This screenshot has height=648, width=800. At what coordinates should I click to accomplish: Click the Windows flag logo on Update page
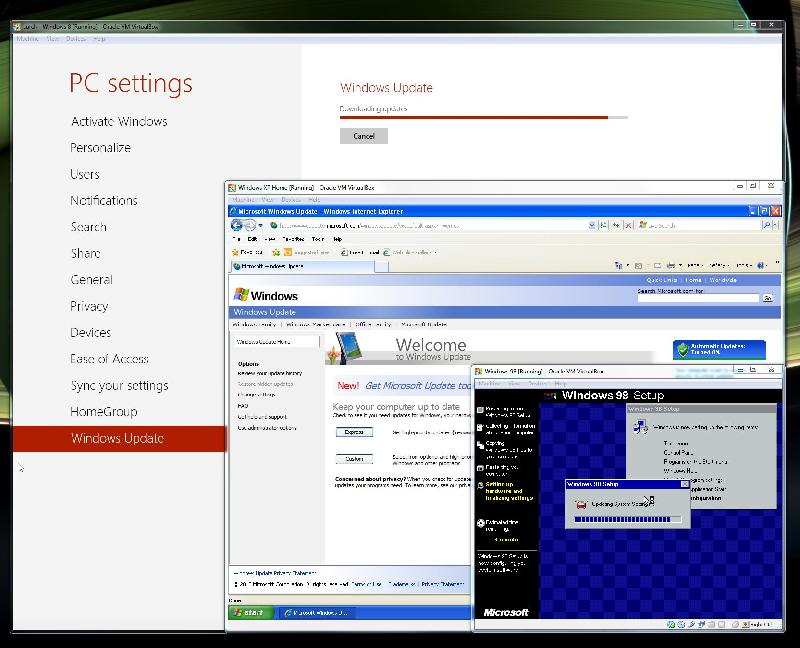[241, 295]
